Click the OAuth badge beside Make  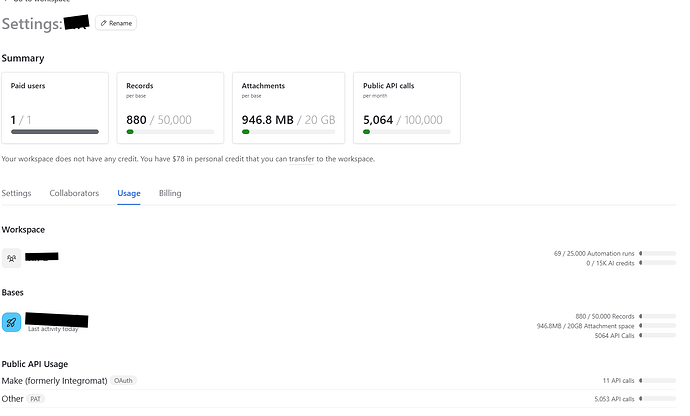coord(124,381)
